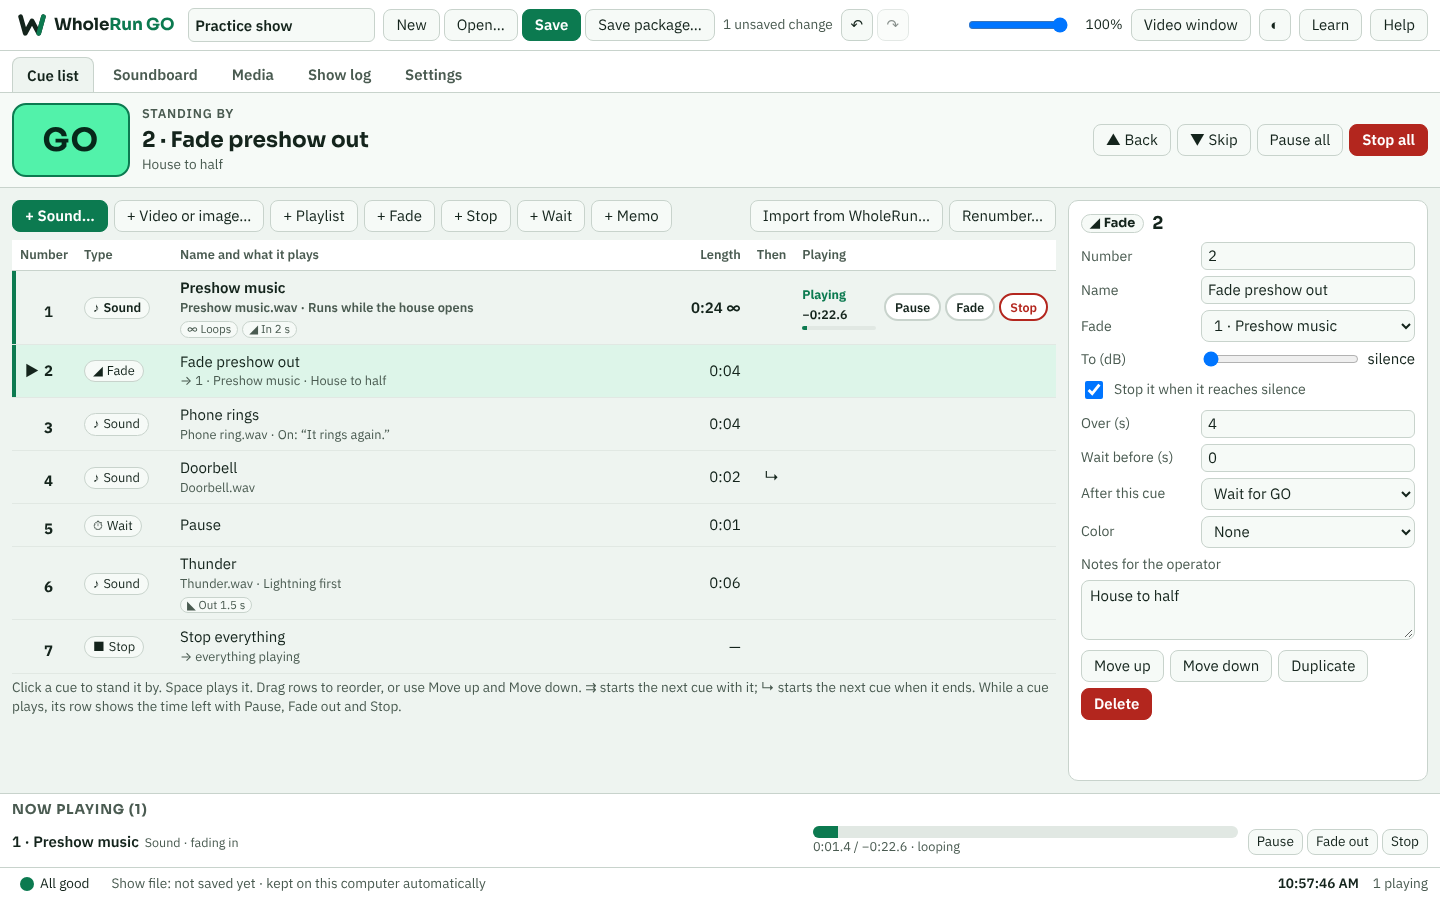
Task: Hit the big GO button
Action: click(x=71, y=140)
